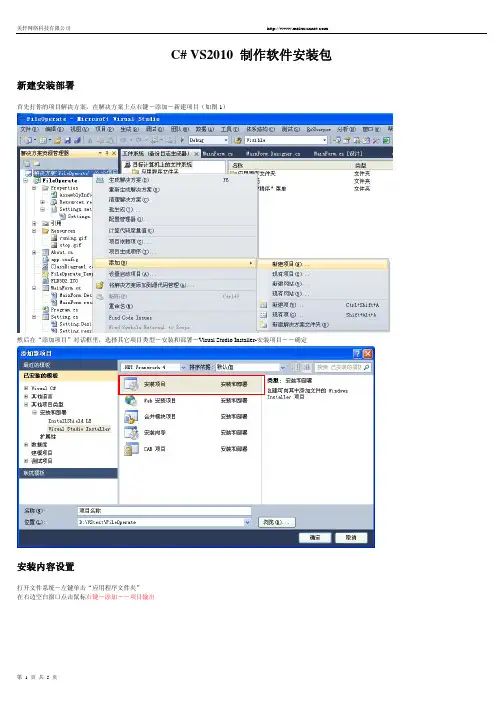Switch to MainForm.Designer.cs tab
This screenshot has height=711, width=503.
(x=273, y=154)
